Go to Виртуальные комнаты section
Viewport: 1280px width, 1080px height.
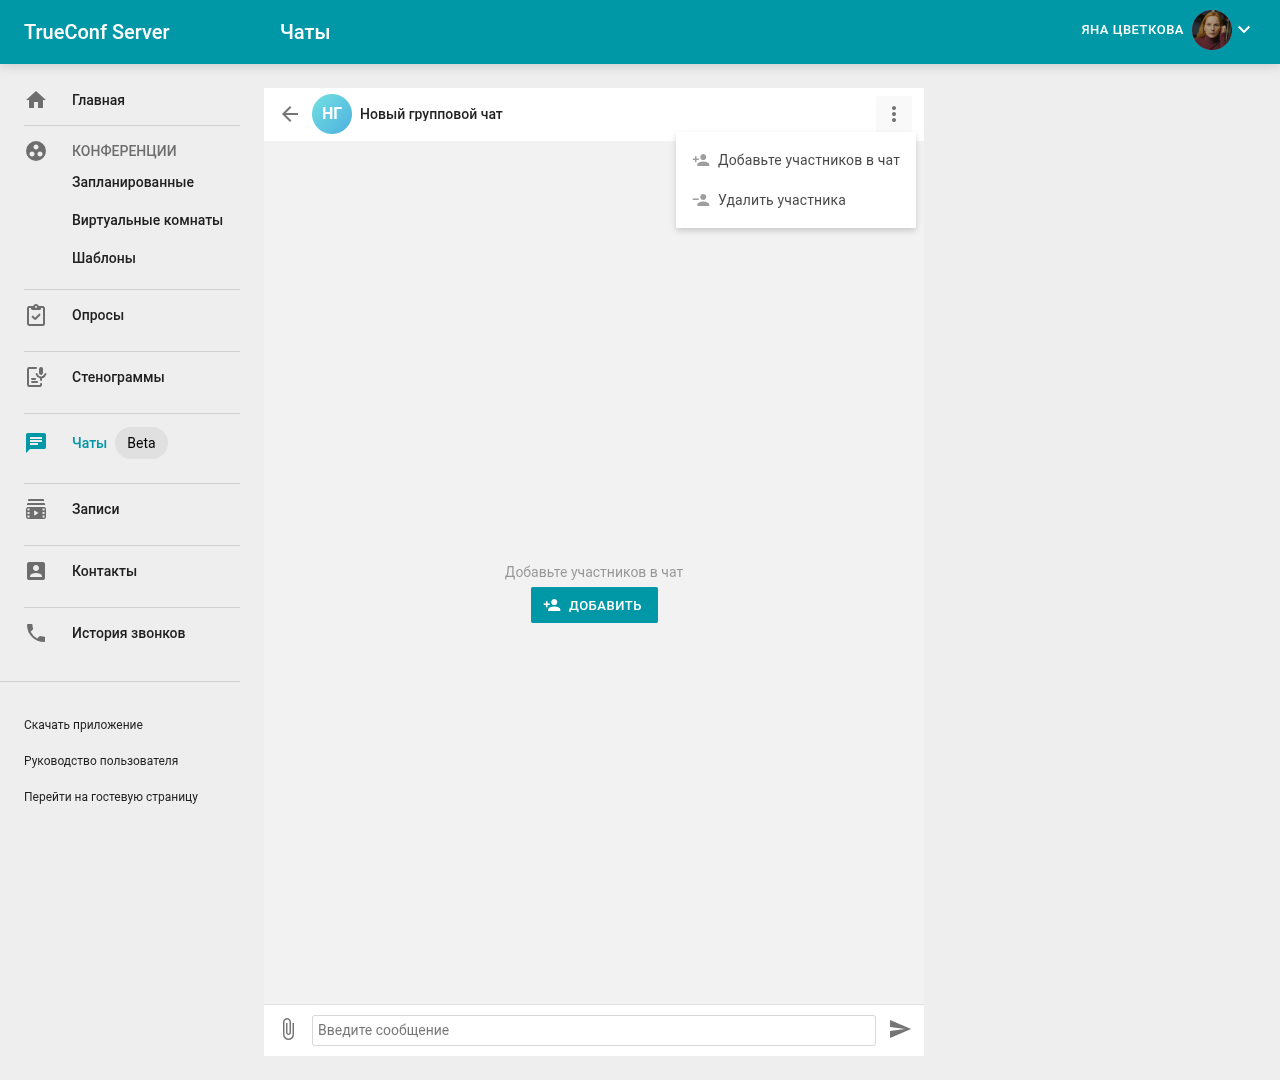(147, 220)
